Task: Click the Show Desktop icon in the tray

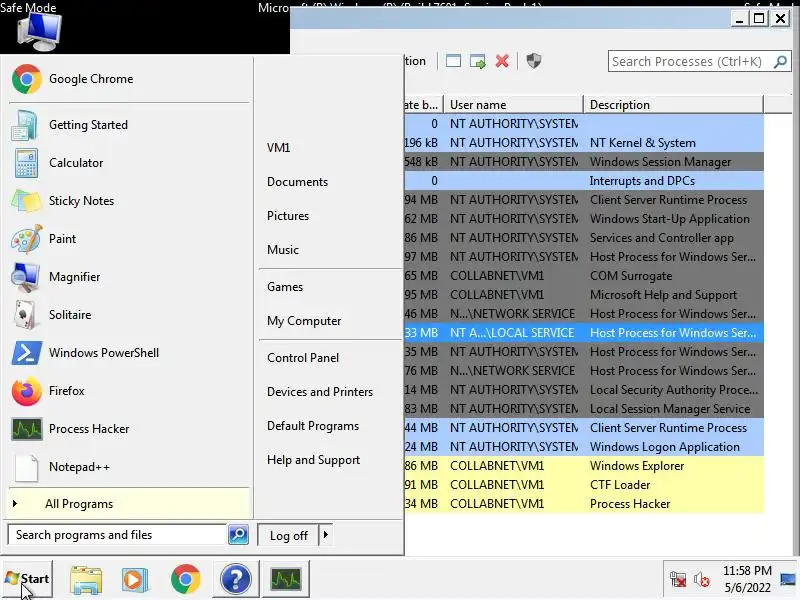Action: (x=788, y=579)
